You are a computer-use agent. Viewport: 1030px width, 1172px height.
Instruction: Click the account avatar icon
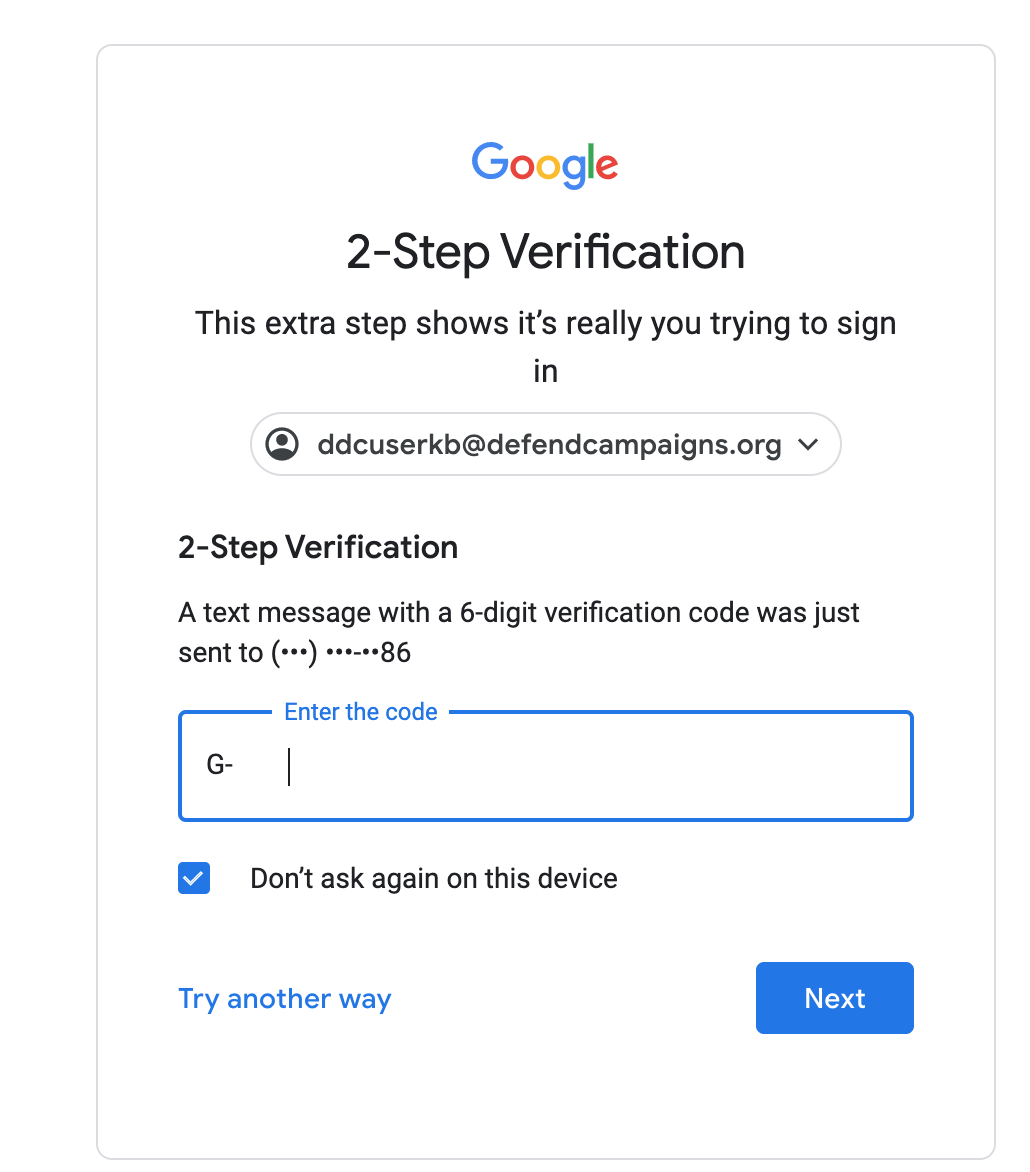[283, 444]
